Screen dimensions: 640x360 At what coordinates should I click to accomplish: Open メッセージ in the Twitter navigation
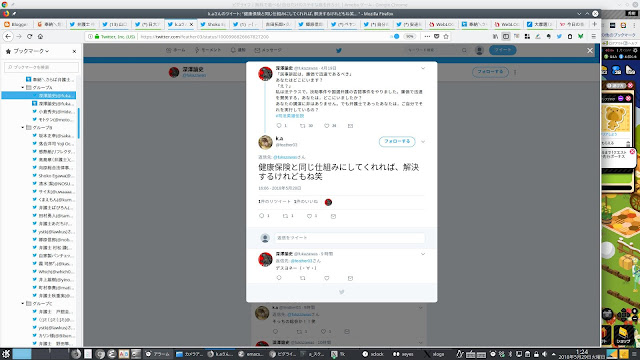pyautogui.click(x=268, y=50)
